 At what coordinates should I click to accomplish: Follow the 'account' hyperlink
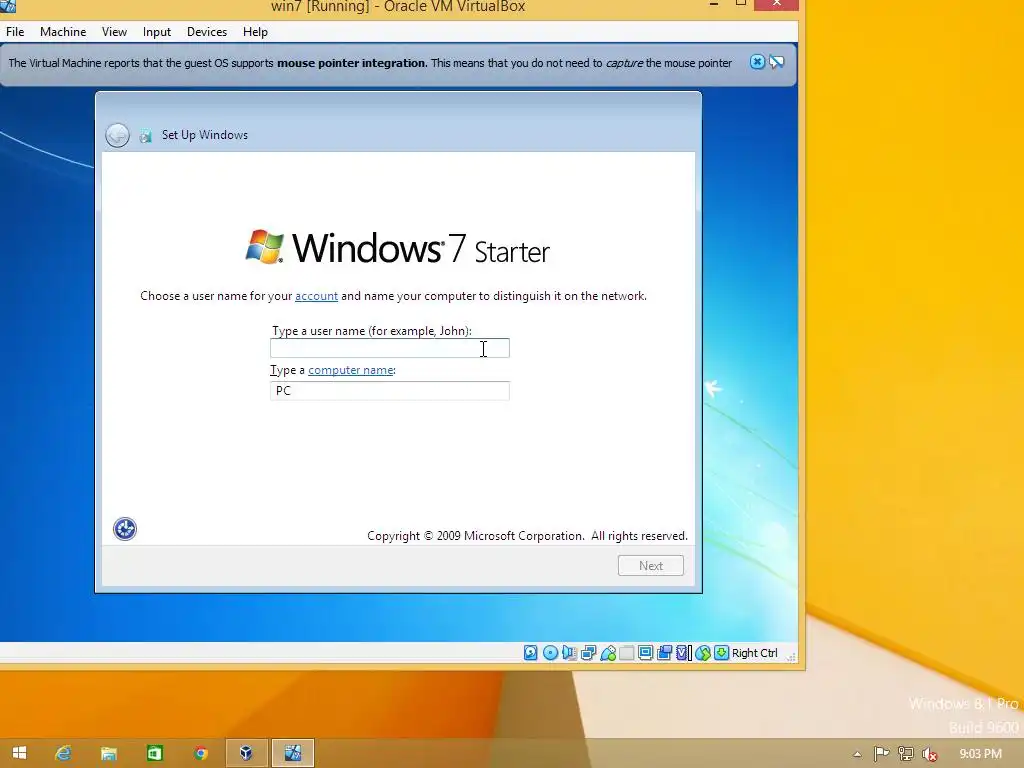[316, 296]
